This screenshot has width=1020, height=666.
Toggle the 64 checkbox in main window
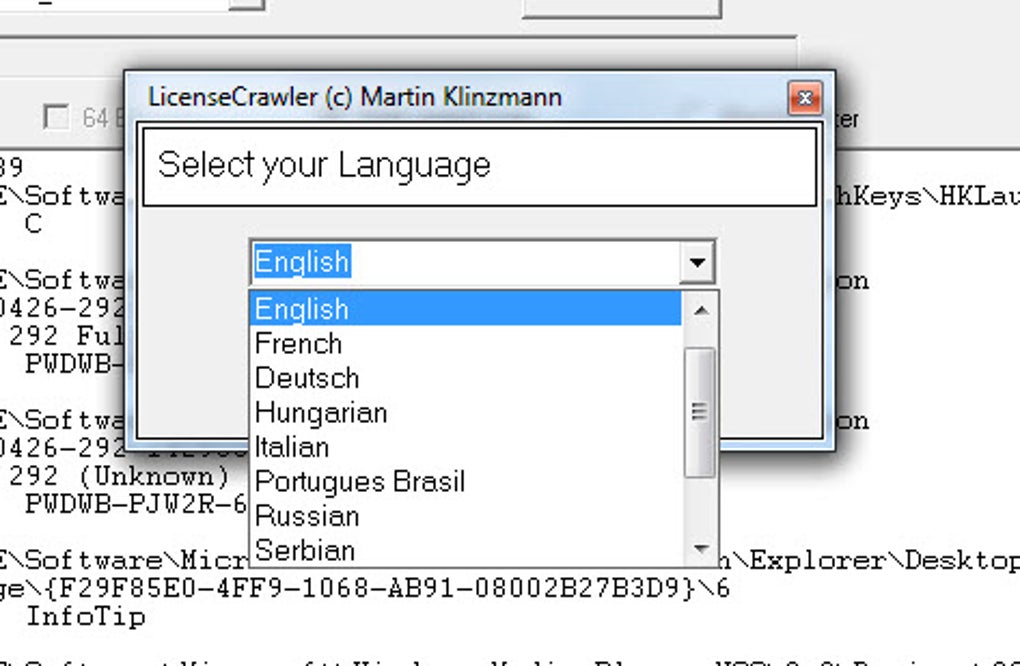(x=56, y=117)
